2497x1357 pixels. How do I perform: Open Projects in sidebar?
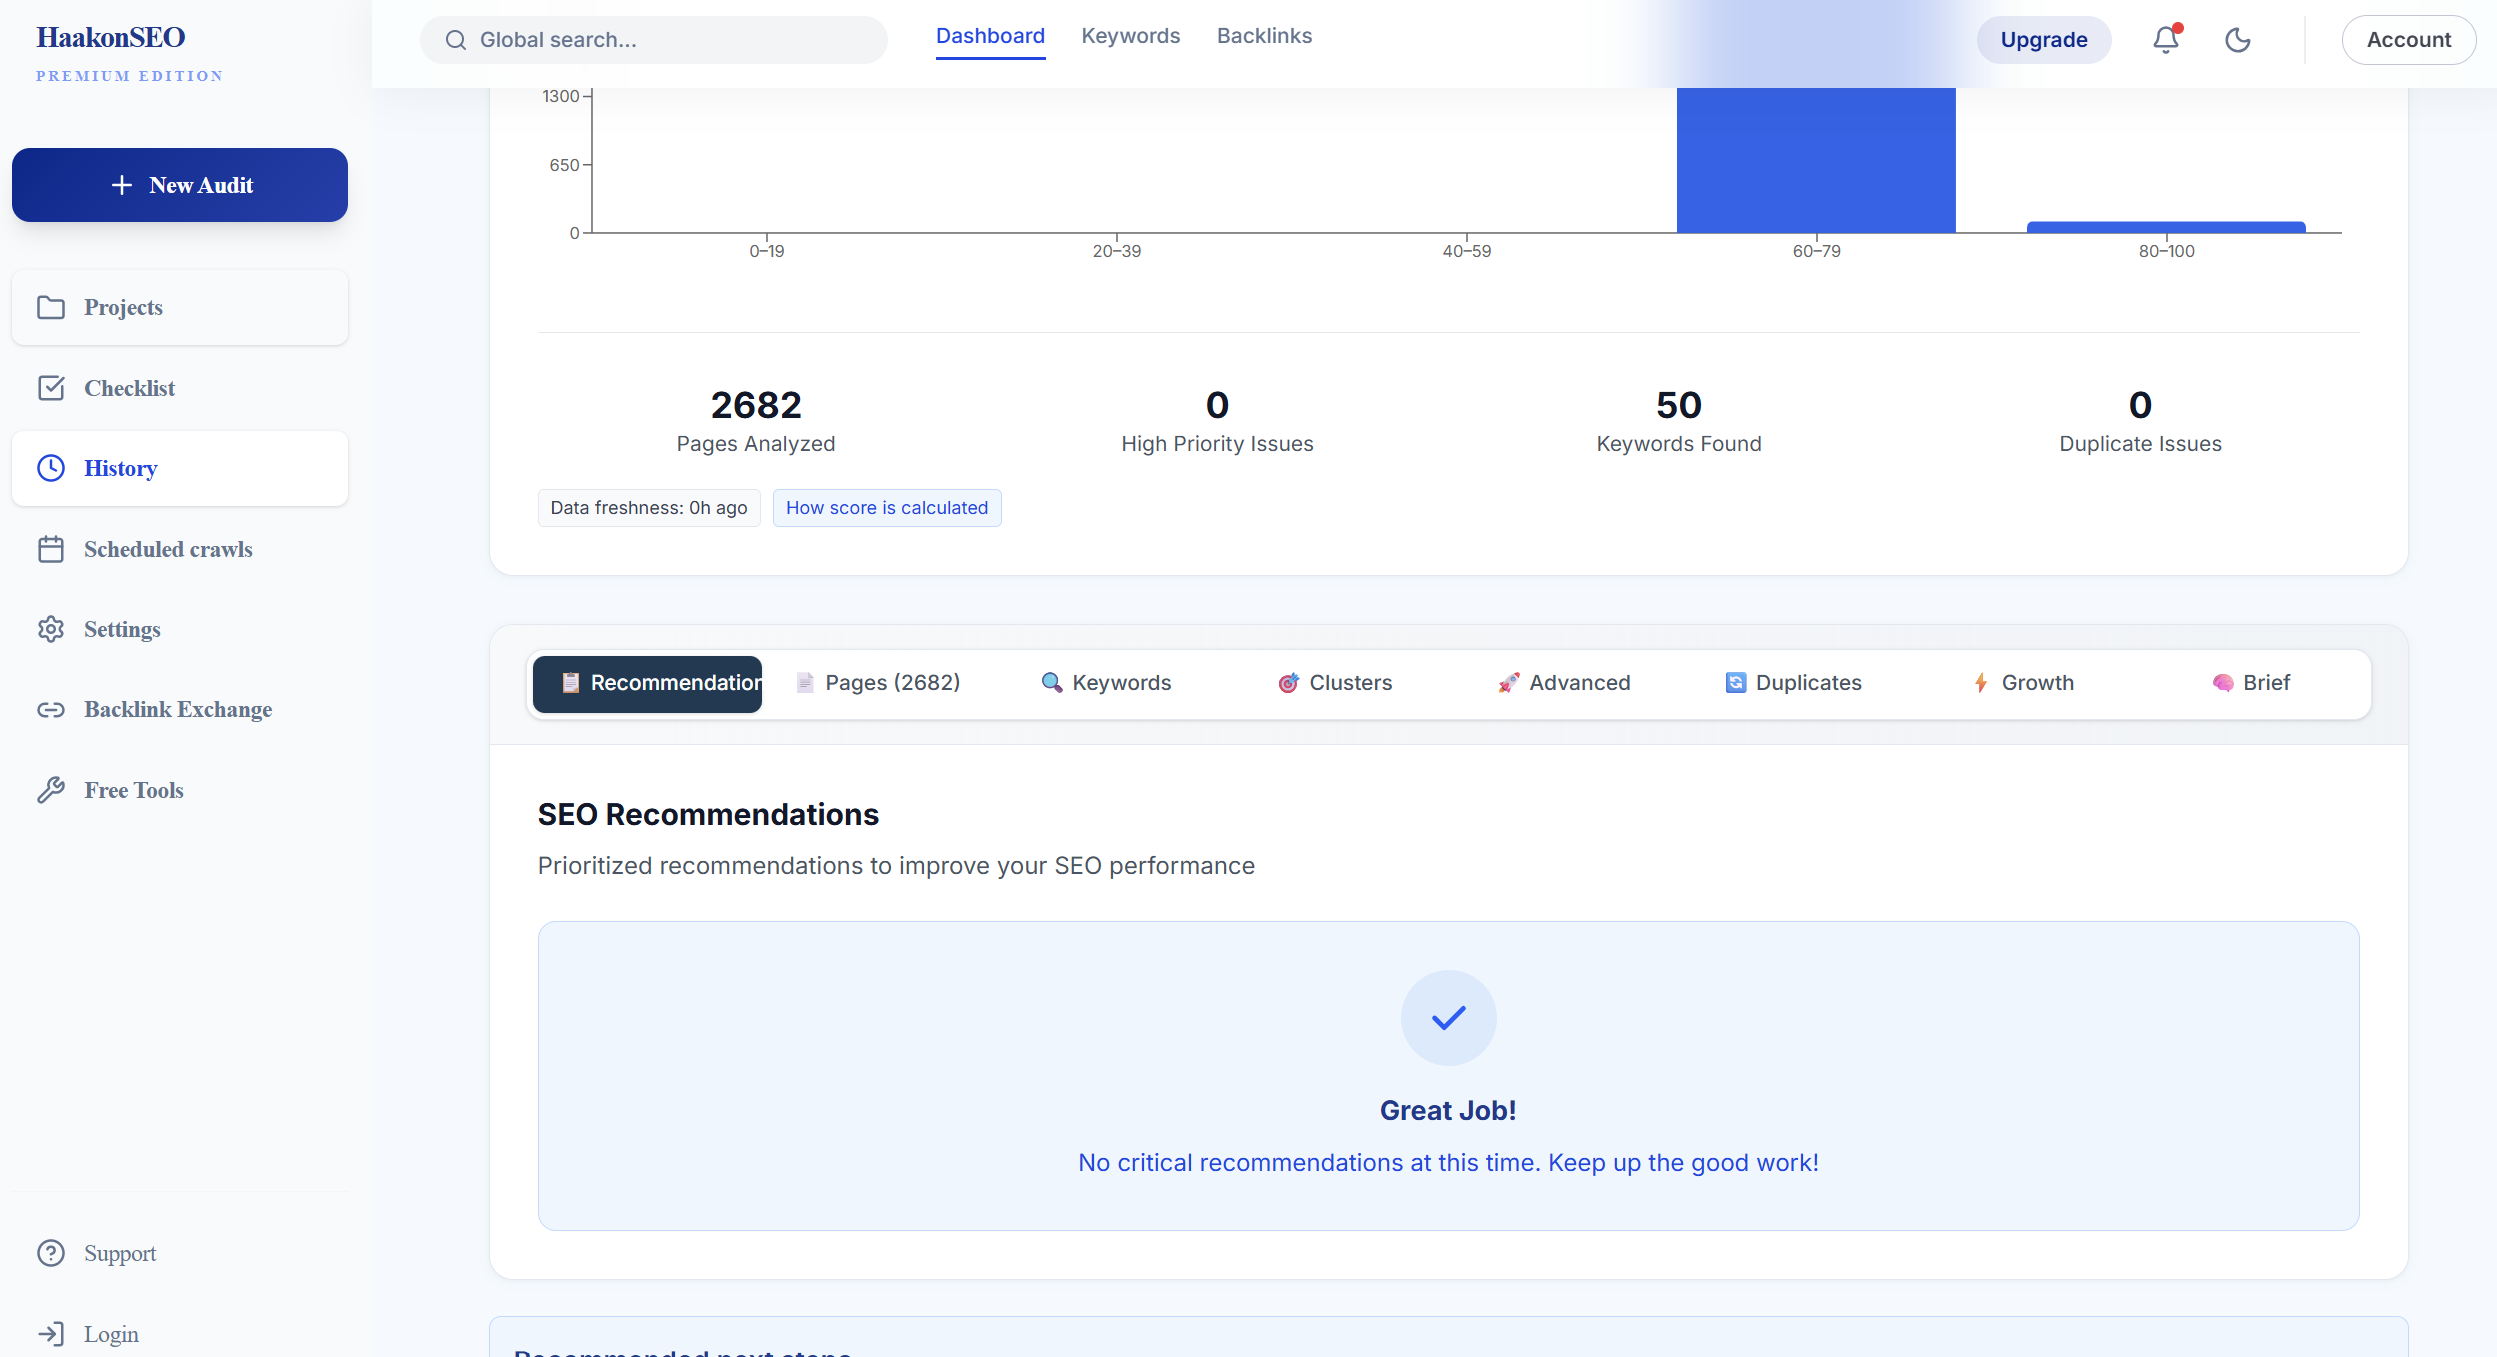(x=180, y=307)
